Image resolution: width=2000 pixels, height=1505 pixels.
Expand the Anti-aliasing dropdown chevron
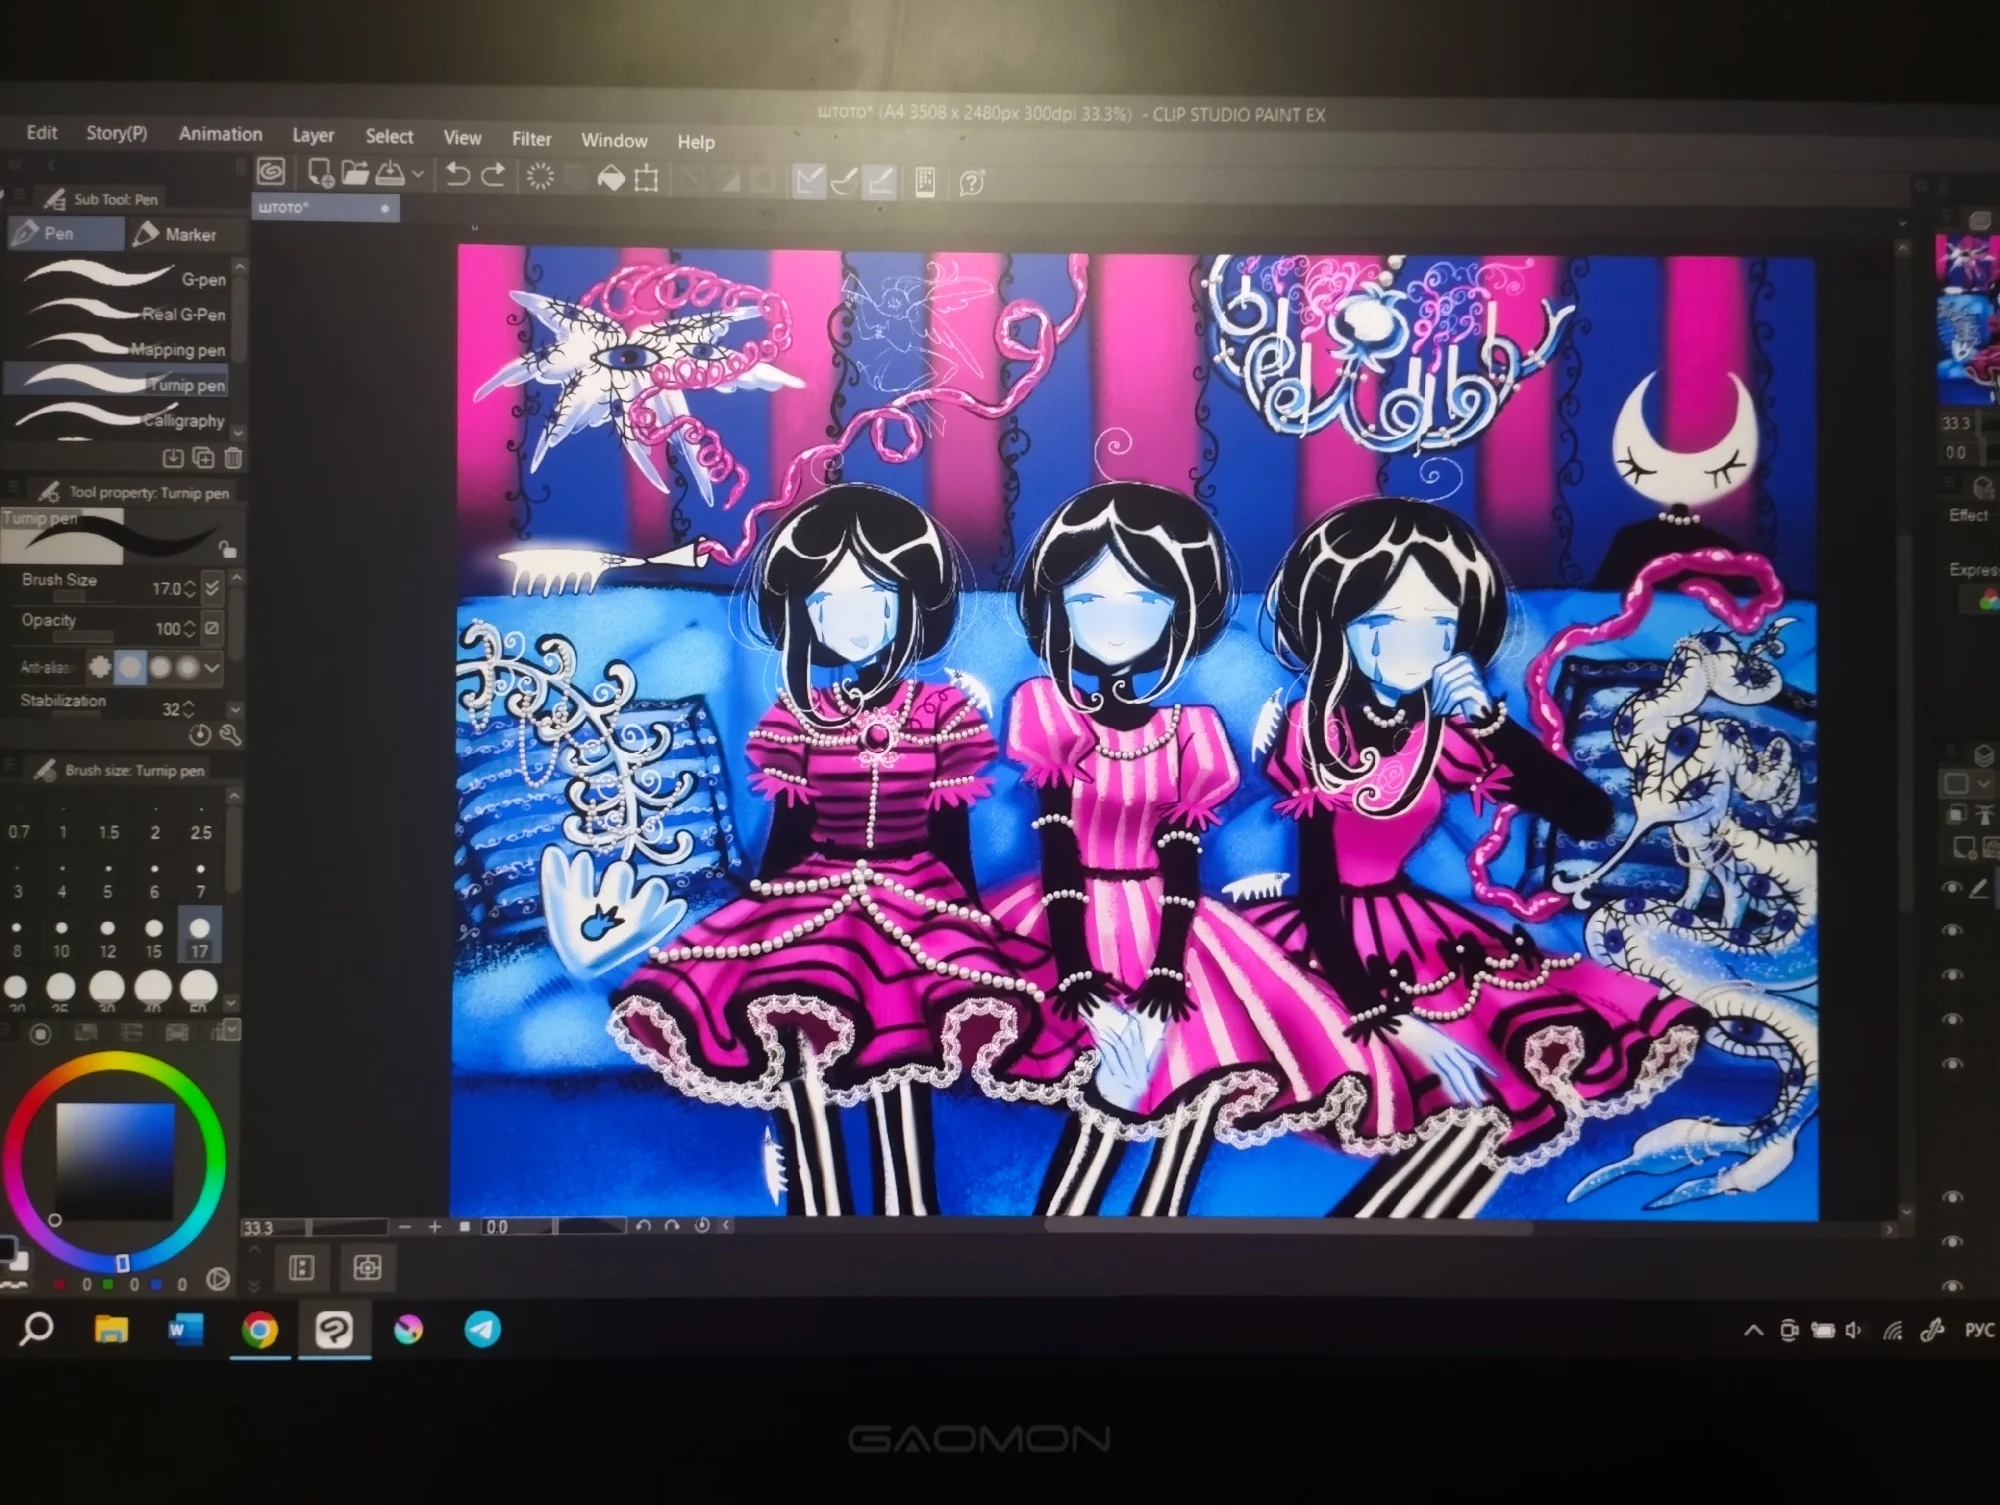[212, 667]
